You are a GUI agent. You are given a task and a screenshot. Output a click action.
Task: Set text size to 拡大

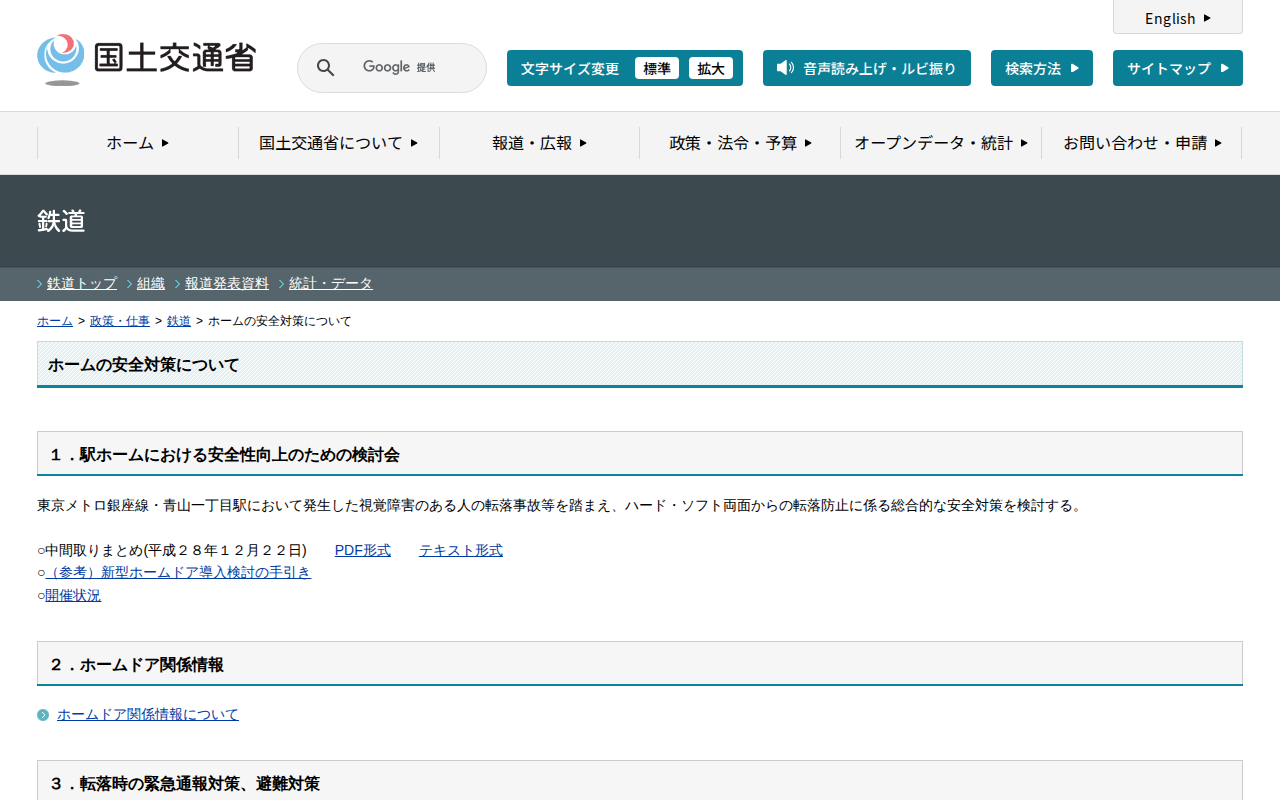(710, 68)
